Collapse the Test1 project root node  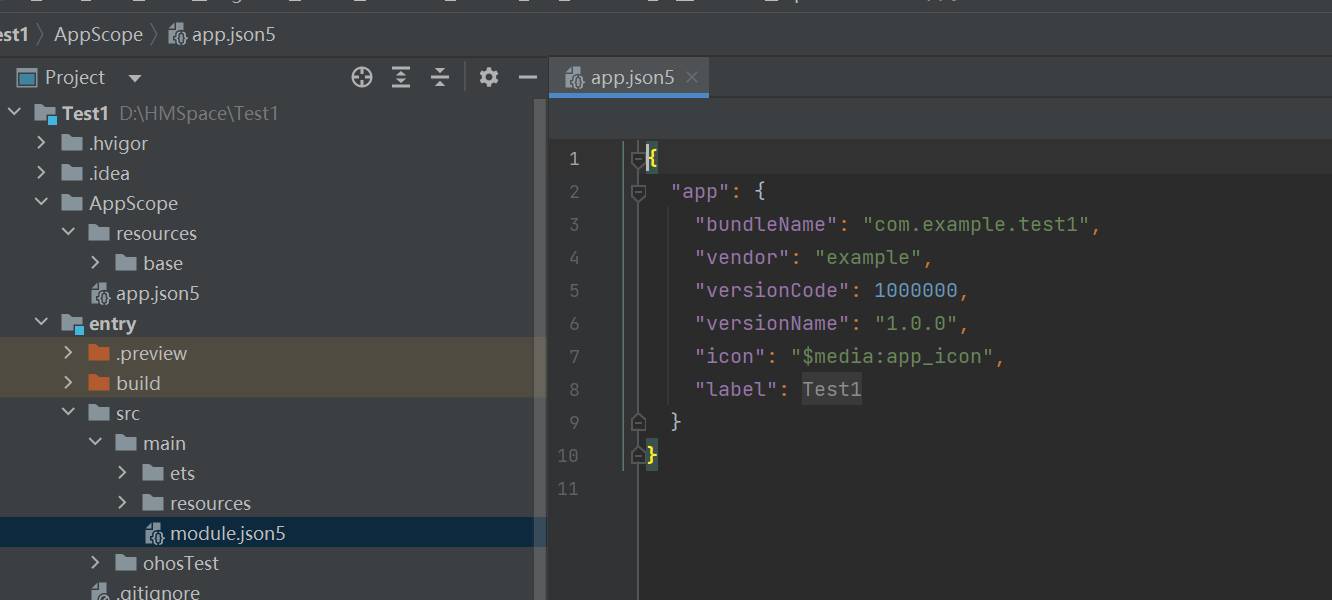(14, 113)
